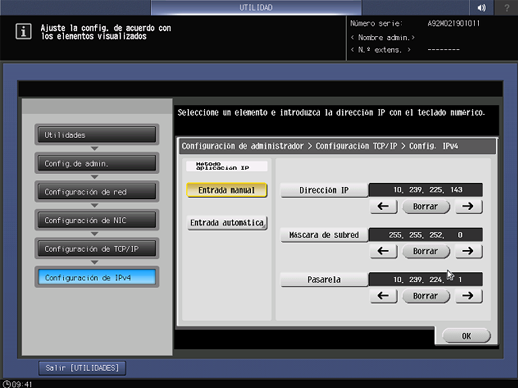Exit via Salir [UTILIDADES] button
Screen dimensions: 518x388
click(82, 368)
